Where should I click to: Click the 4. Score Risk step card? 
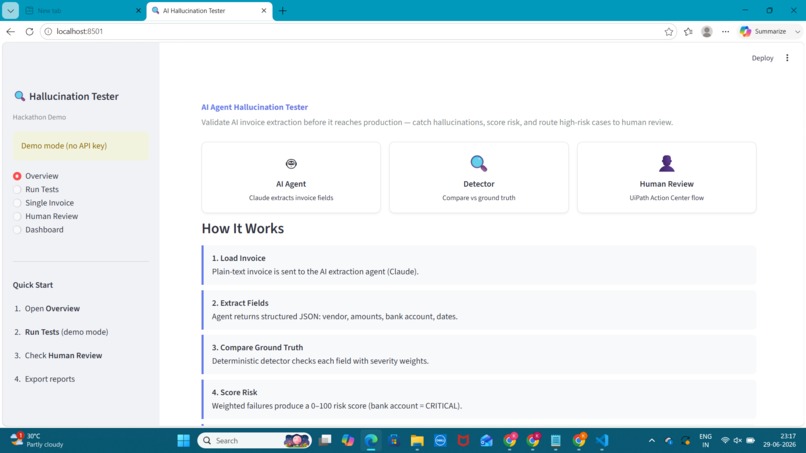479,399
